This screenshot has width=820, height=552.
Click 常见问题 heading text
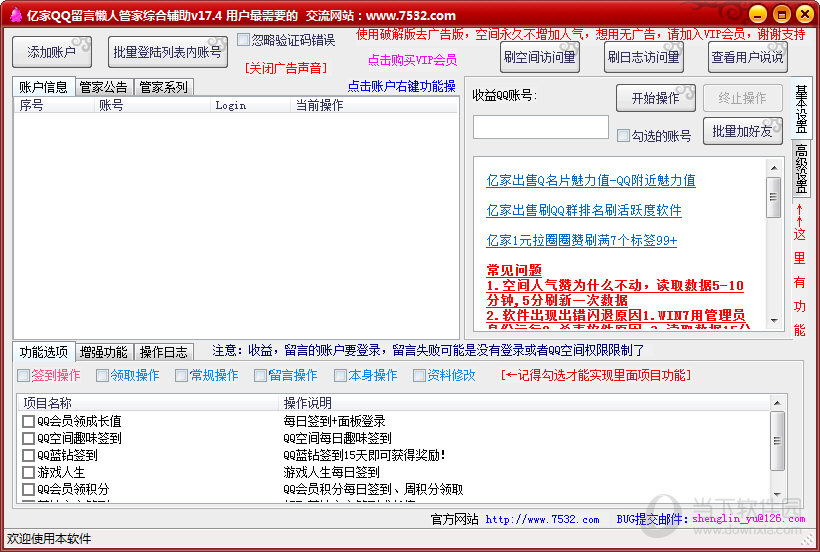pyautogui.click(x=514, y=270)
